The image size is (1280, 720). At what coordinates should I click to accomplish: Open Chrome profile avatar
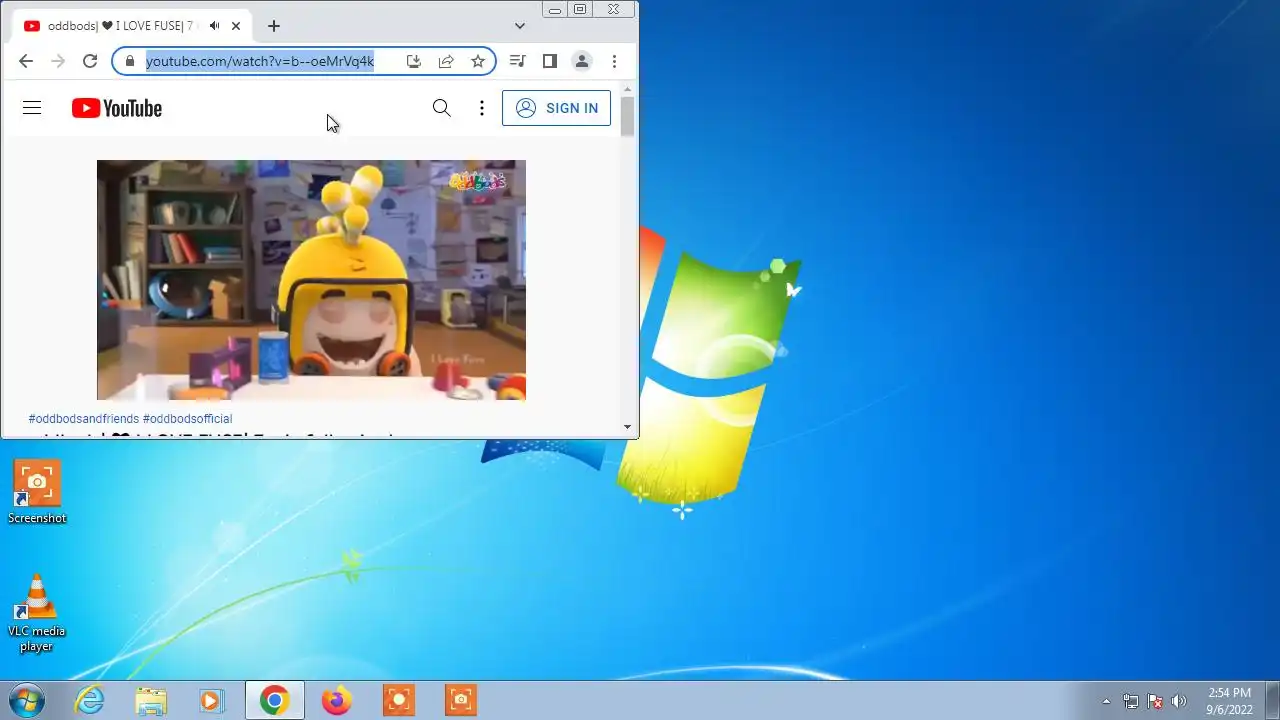click(x=582, y=61)
